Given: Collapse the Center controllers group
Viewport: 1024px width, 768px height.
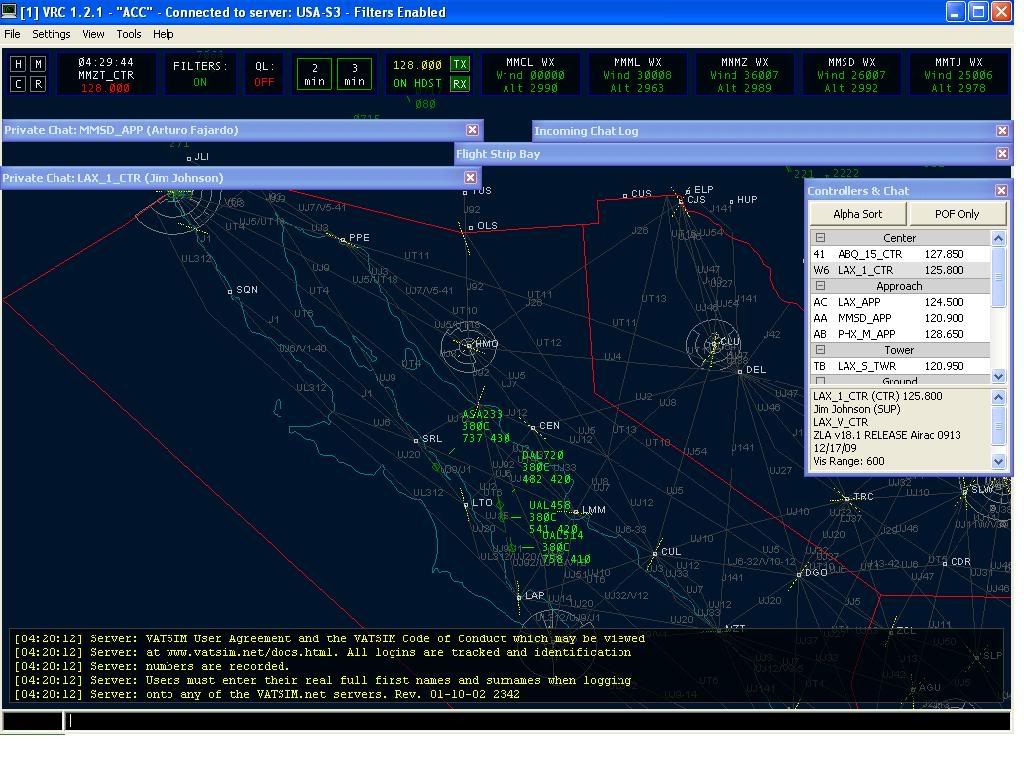Looking at the screenshot, I should coord(820,238).
